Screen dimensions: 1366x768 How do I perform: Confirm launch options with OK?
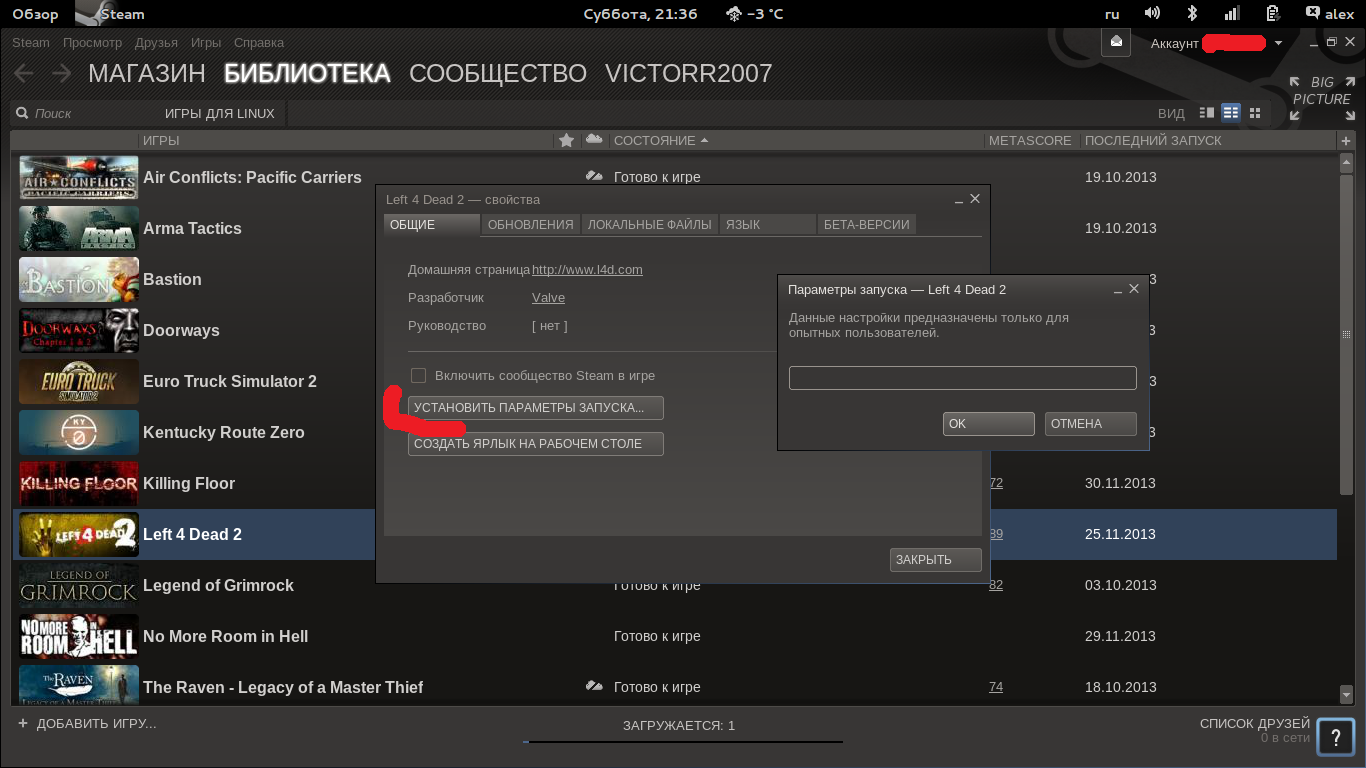(988, 424)
